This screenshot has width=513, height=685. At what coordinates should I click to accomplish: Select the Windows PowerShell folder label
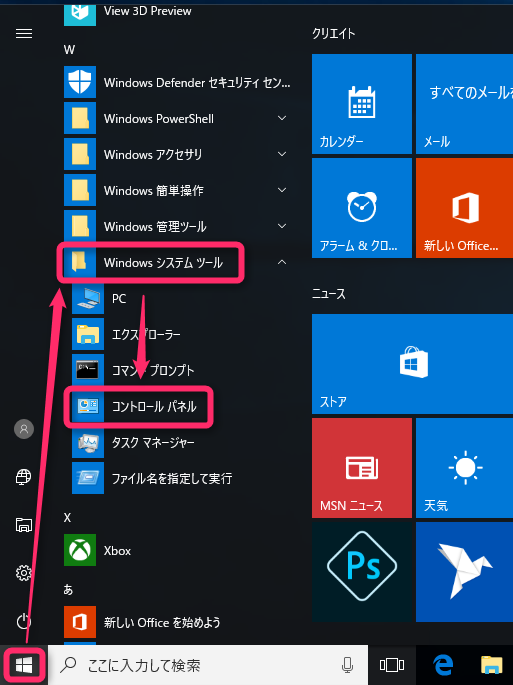(x=159, y=118)
